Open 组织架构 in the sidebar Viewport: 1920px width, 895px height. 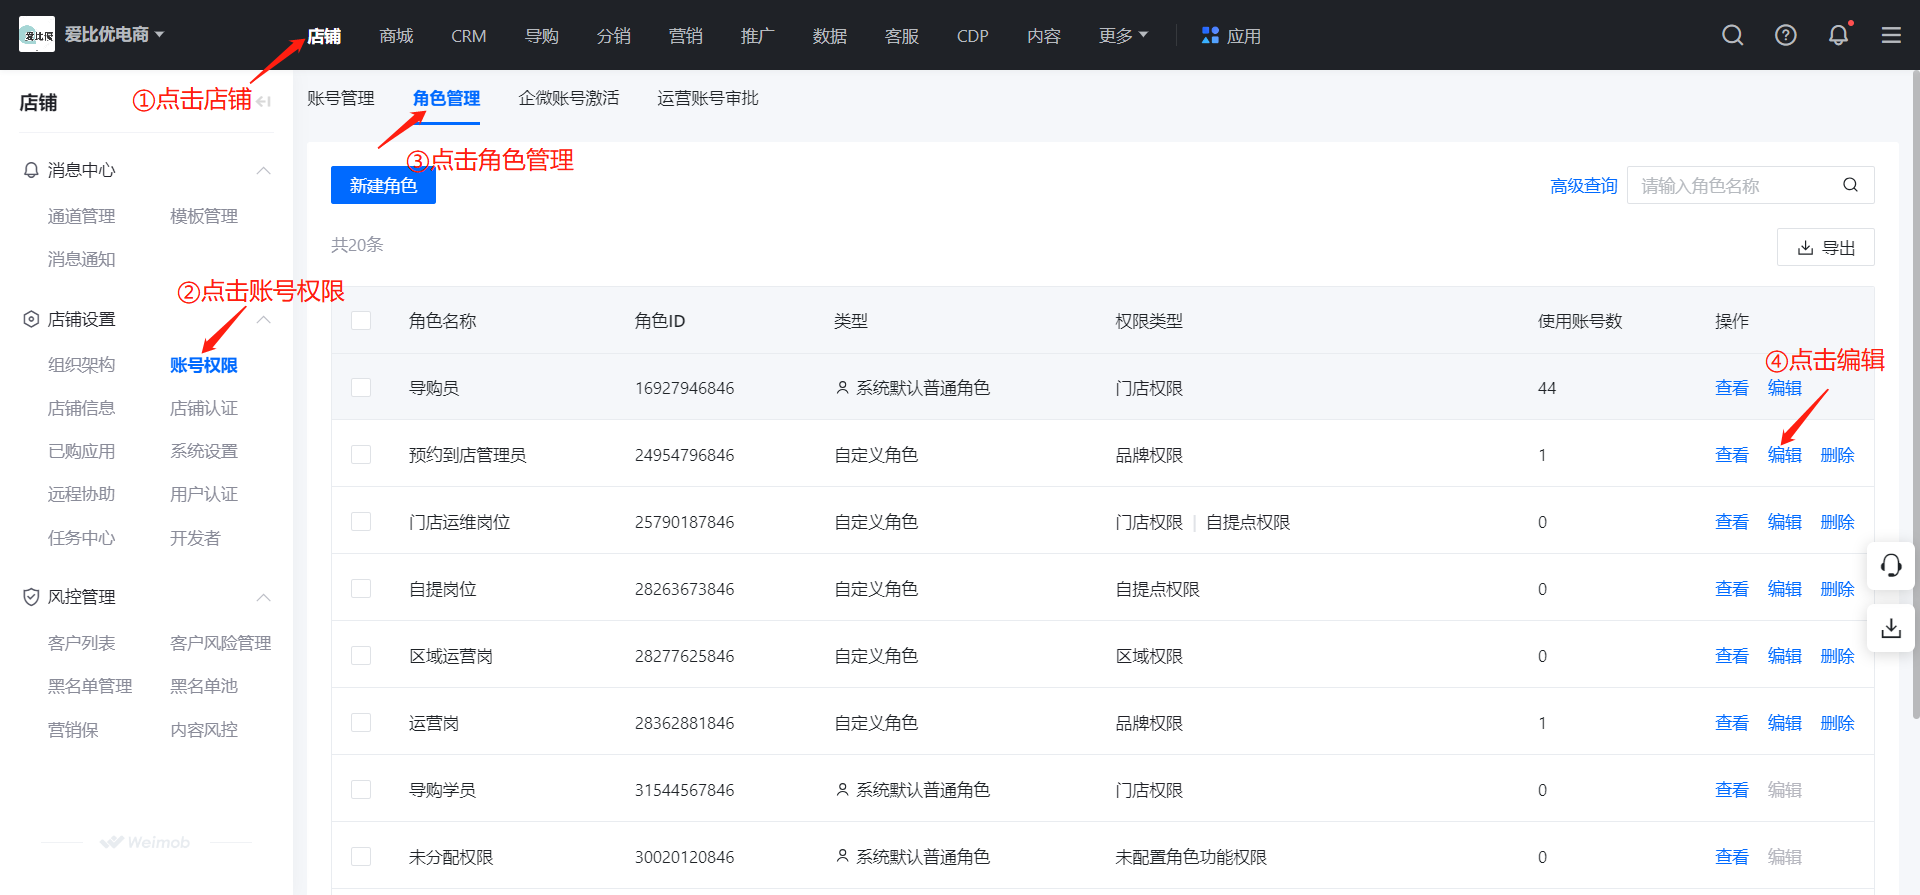click(x=81, y=365)
